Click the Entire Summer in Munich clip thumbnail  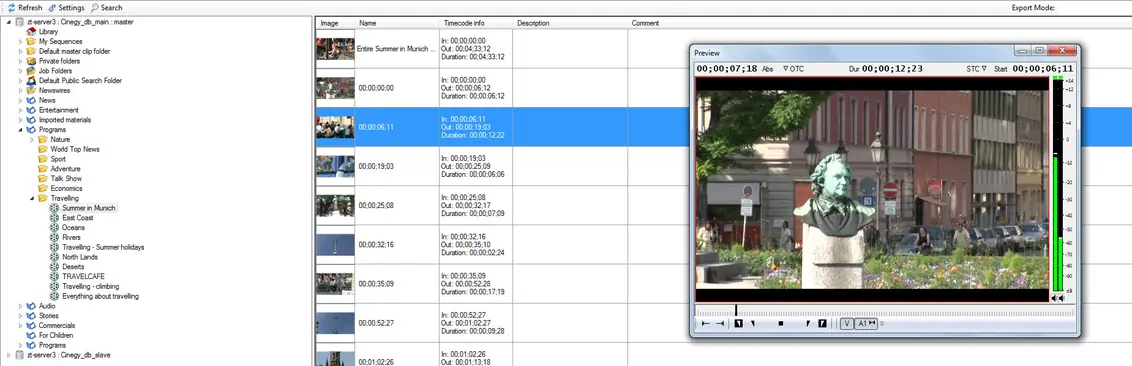(335, 49)
